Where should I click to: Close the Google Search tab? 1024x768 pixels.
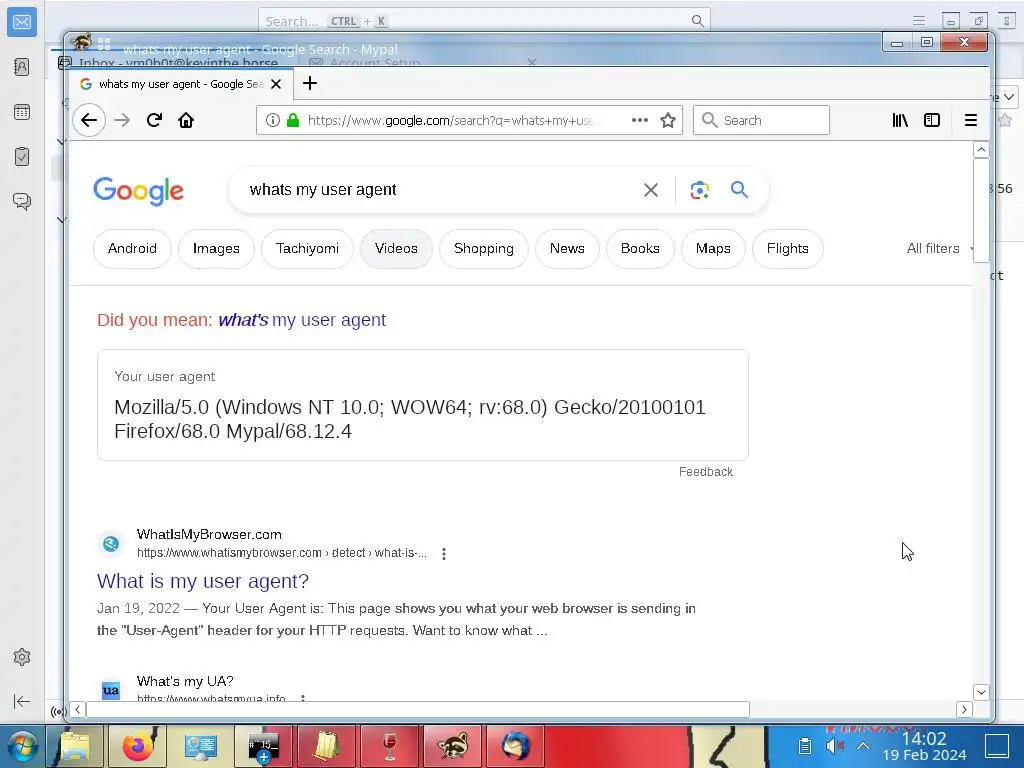tap(276, 84)
